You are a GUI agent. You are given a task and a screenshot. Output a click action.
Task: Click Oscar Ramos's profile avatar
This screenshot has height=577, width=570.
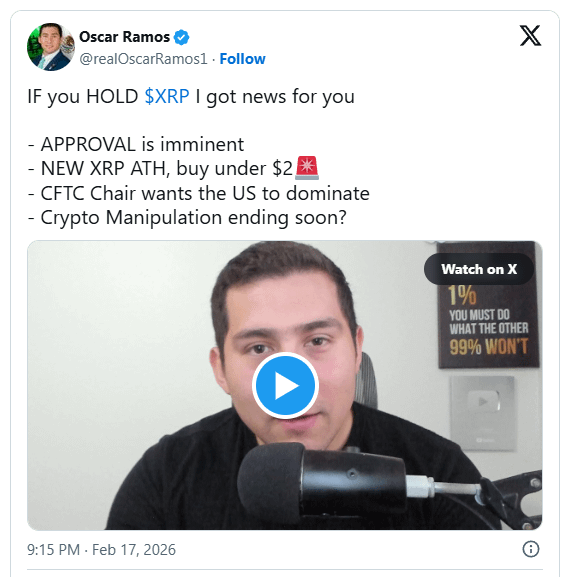point(51,47)
